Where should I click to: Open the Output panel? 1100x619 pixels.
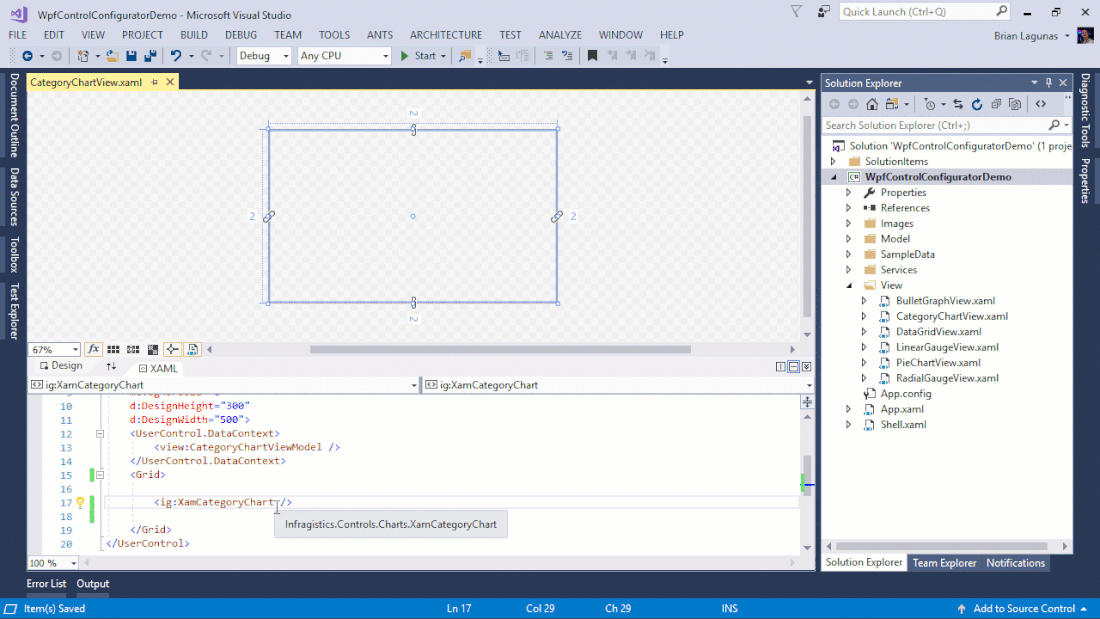pos(93,584)
